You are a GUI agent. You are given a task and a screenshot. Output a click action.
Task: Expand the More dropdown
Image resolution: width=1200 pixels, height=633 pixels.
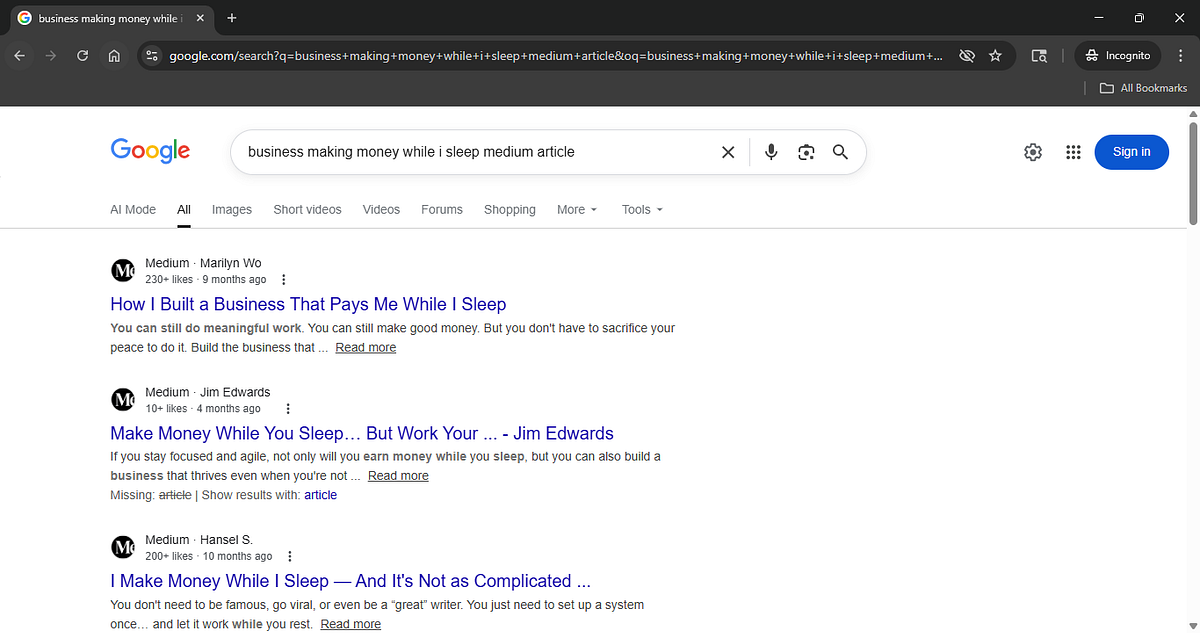(x=577, y=210)
